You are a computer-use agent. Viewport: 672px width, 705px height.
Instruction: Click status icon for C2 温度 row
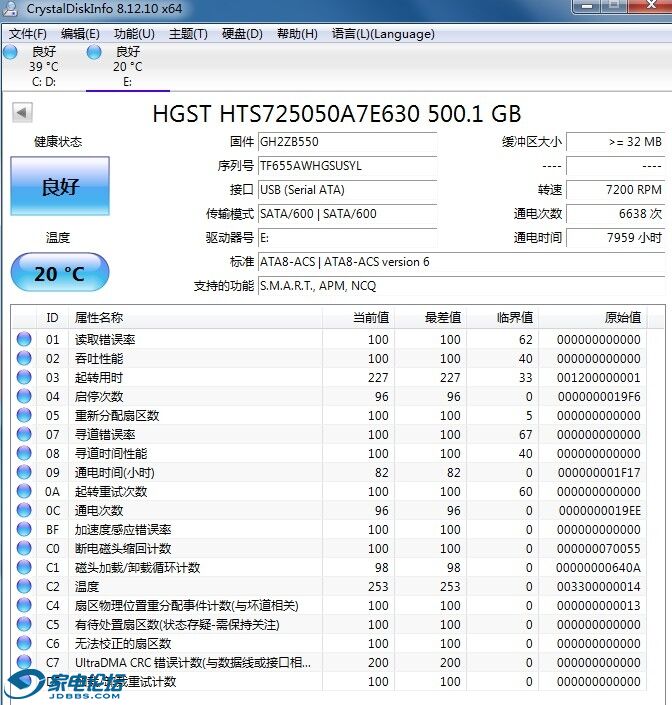[x=24, y=586]
